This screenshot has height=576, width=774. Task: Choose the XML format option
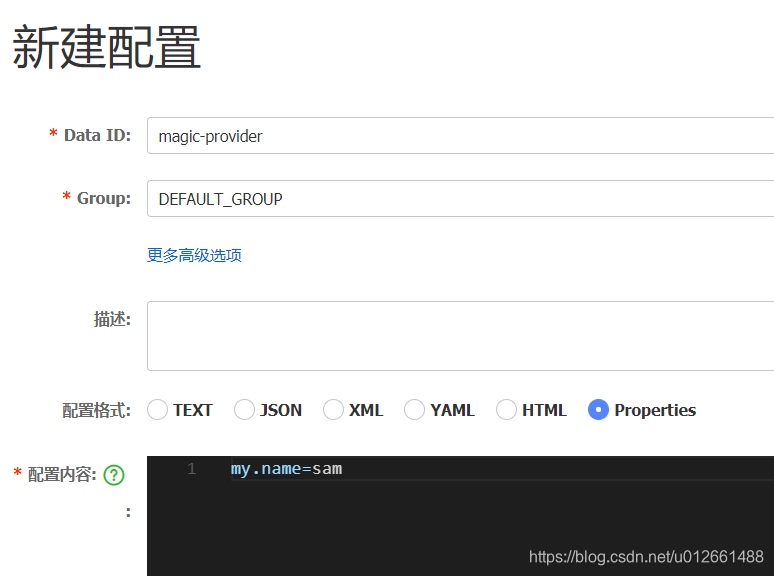pos(333,410)
